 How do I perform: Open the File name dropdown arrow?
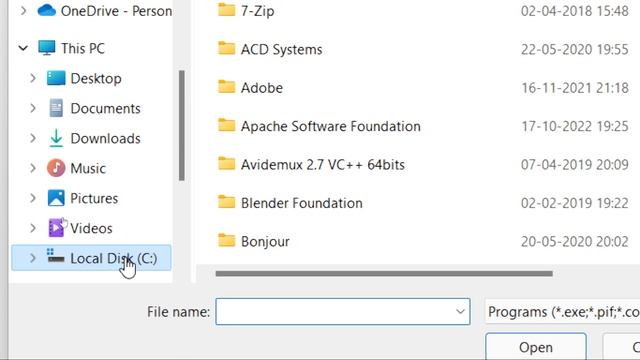click(460, 312)
